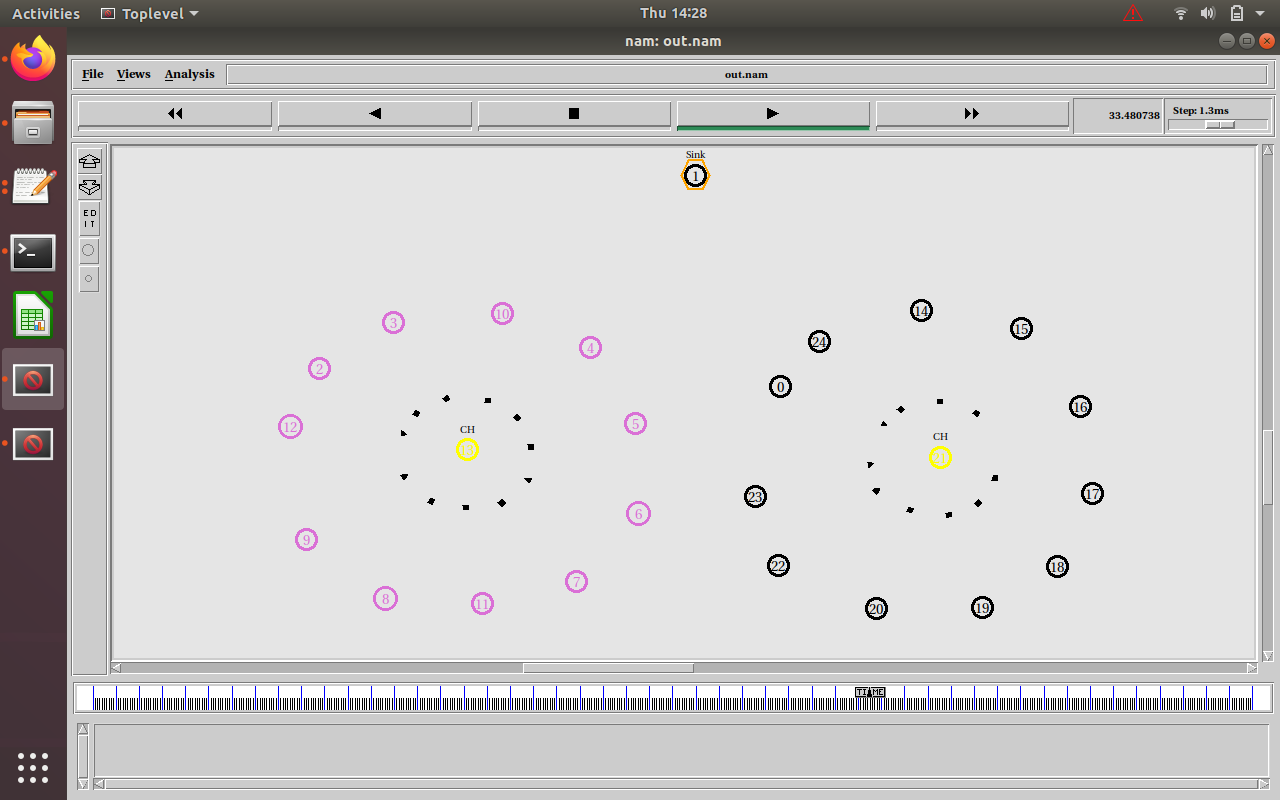Expand the Toplevel application menu
Viewport: 1280px width, 800px height.
150,14
